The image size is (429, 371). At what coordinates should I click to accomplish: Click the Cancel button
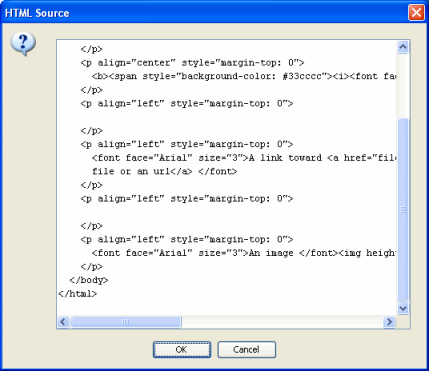pos(247,349)
